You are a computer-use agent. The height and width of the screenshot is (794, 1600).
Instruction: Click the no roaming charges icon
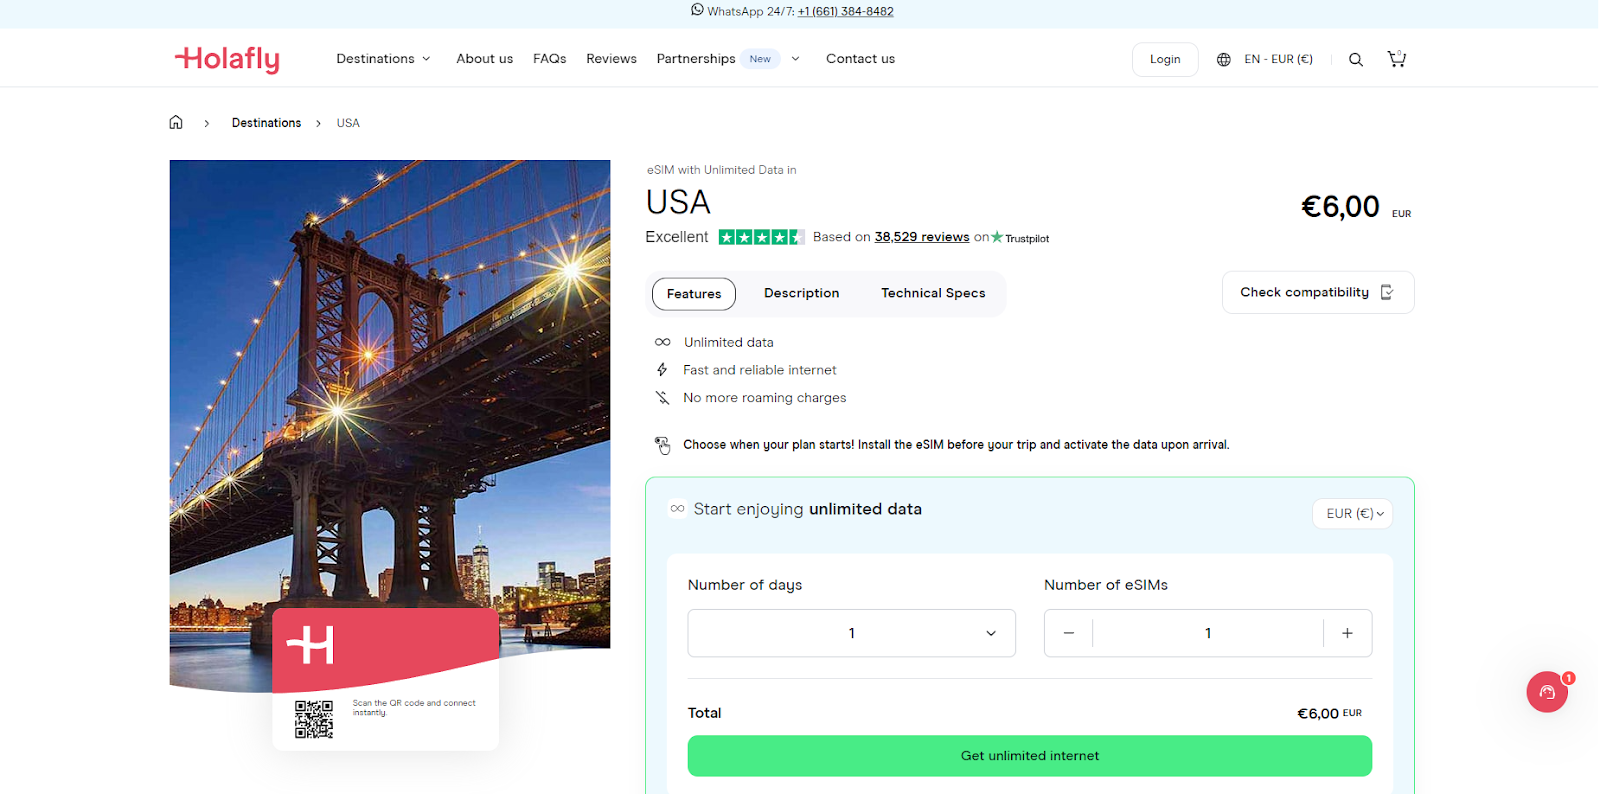[662, 398]
